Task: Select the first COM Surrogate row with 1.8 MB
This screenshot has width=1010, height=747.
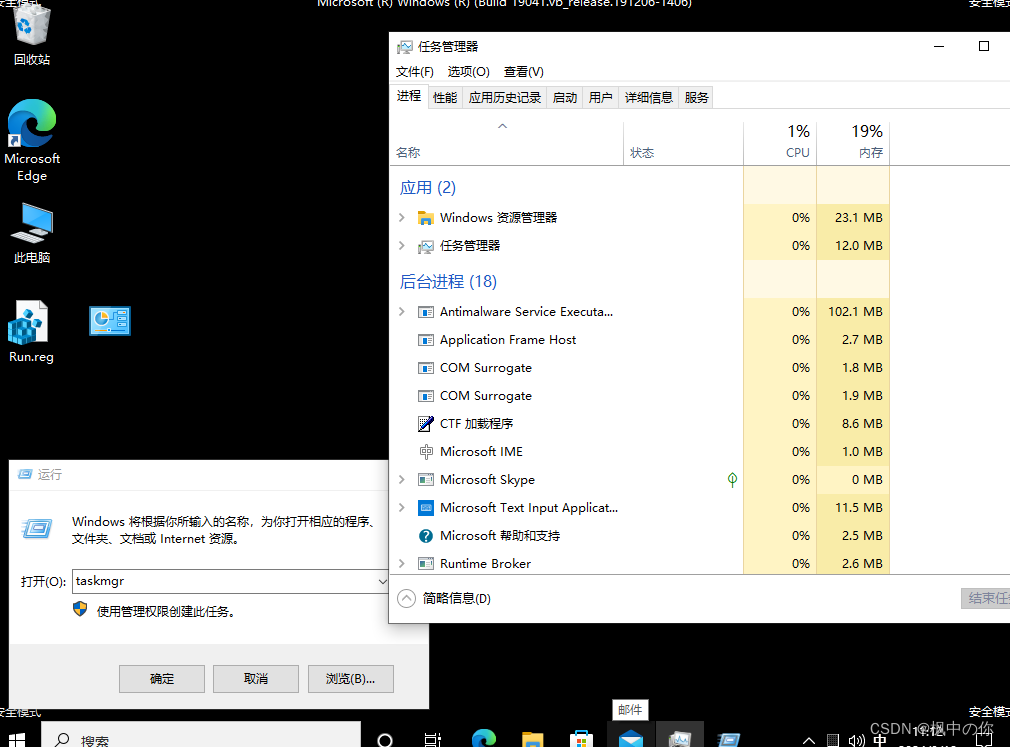Action: (640, 368)
